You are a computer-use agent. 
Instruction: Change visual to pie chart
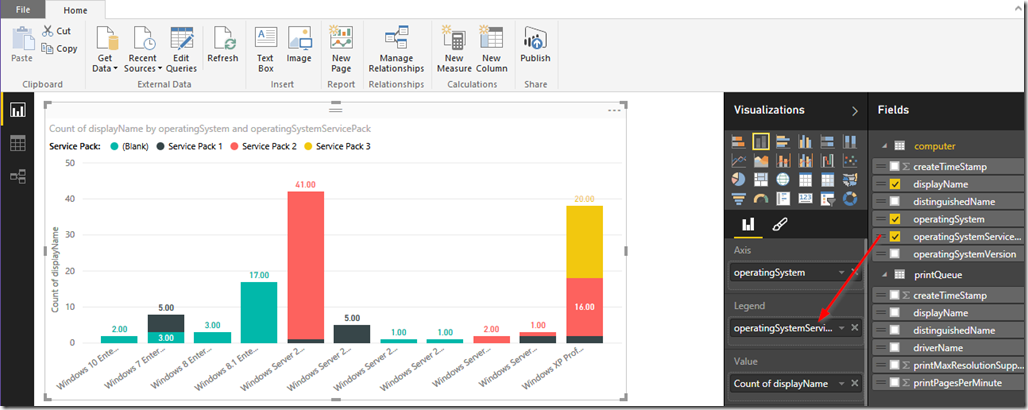738,179
